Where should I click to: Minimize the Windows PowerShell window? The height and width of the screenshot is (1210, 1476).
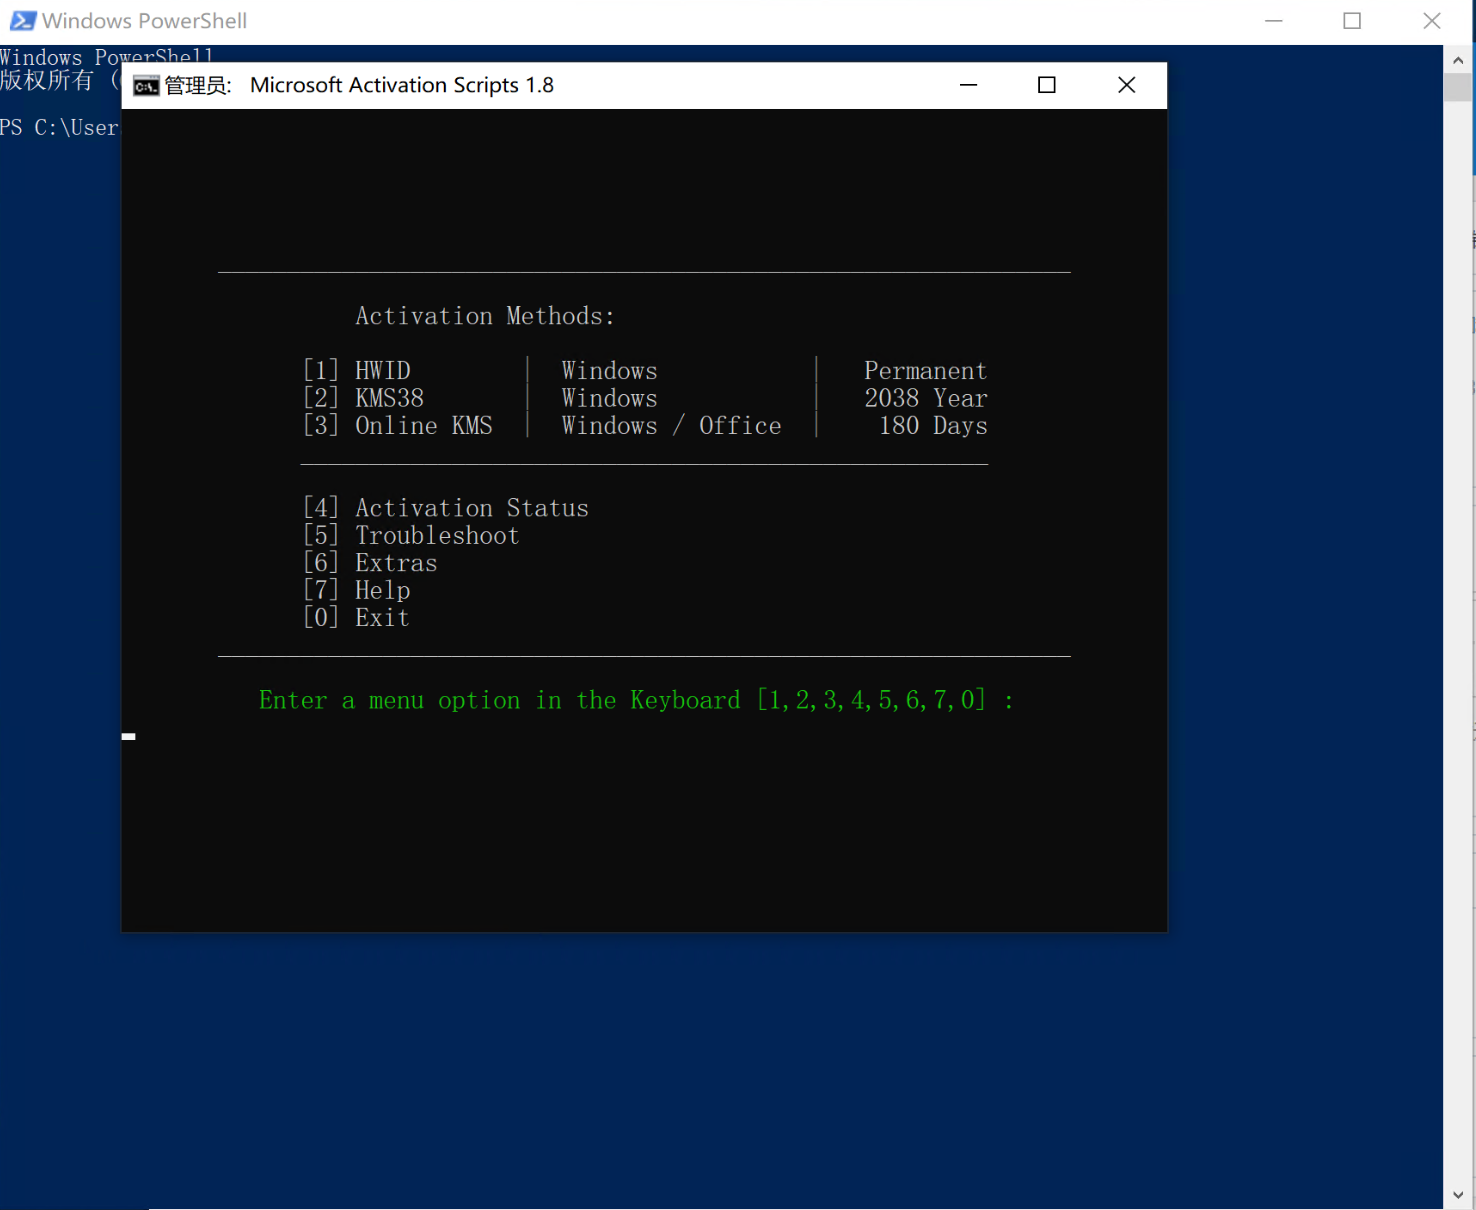tap(1273, 21)
